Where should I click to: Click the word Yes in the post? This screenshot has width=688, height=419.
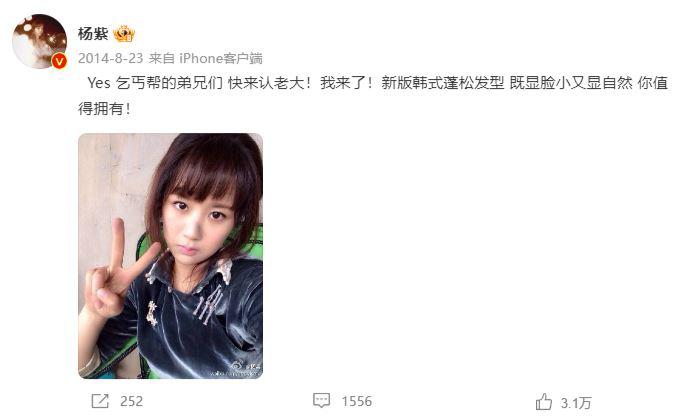(99, 83)
